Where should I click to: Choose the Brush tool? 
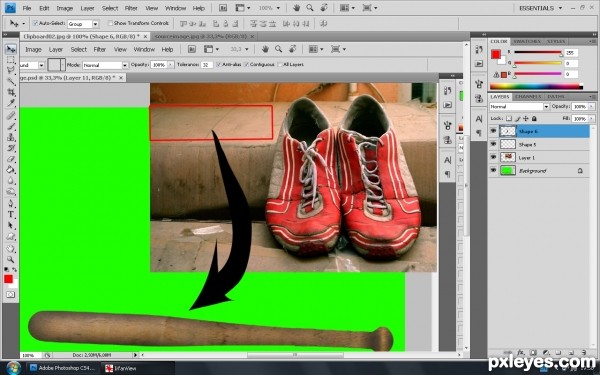tap(11, 126)
